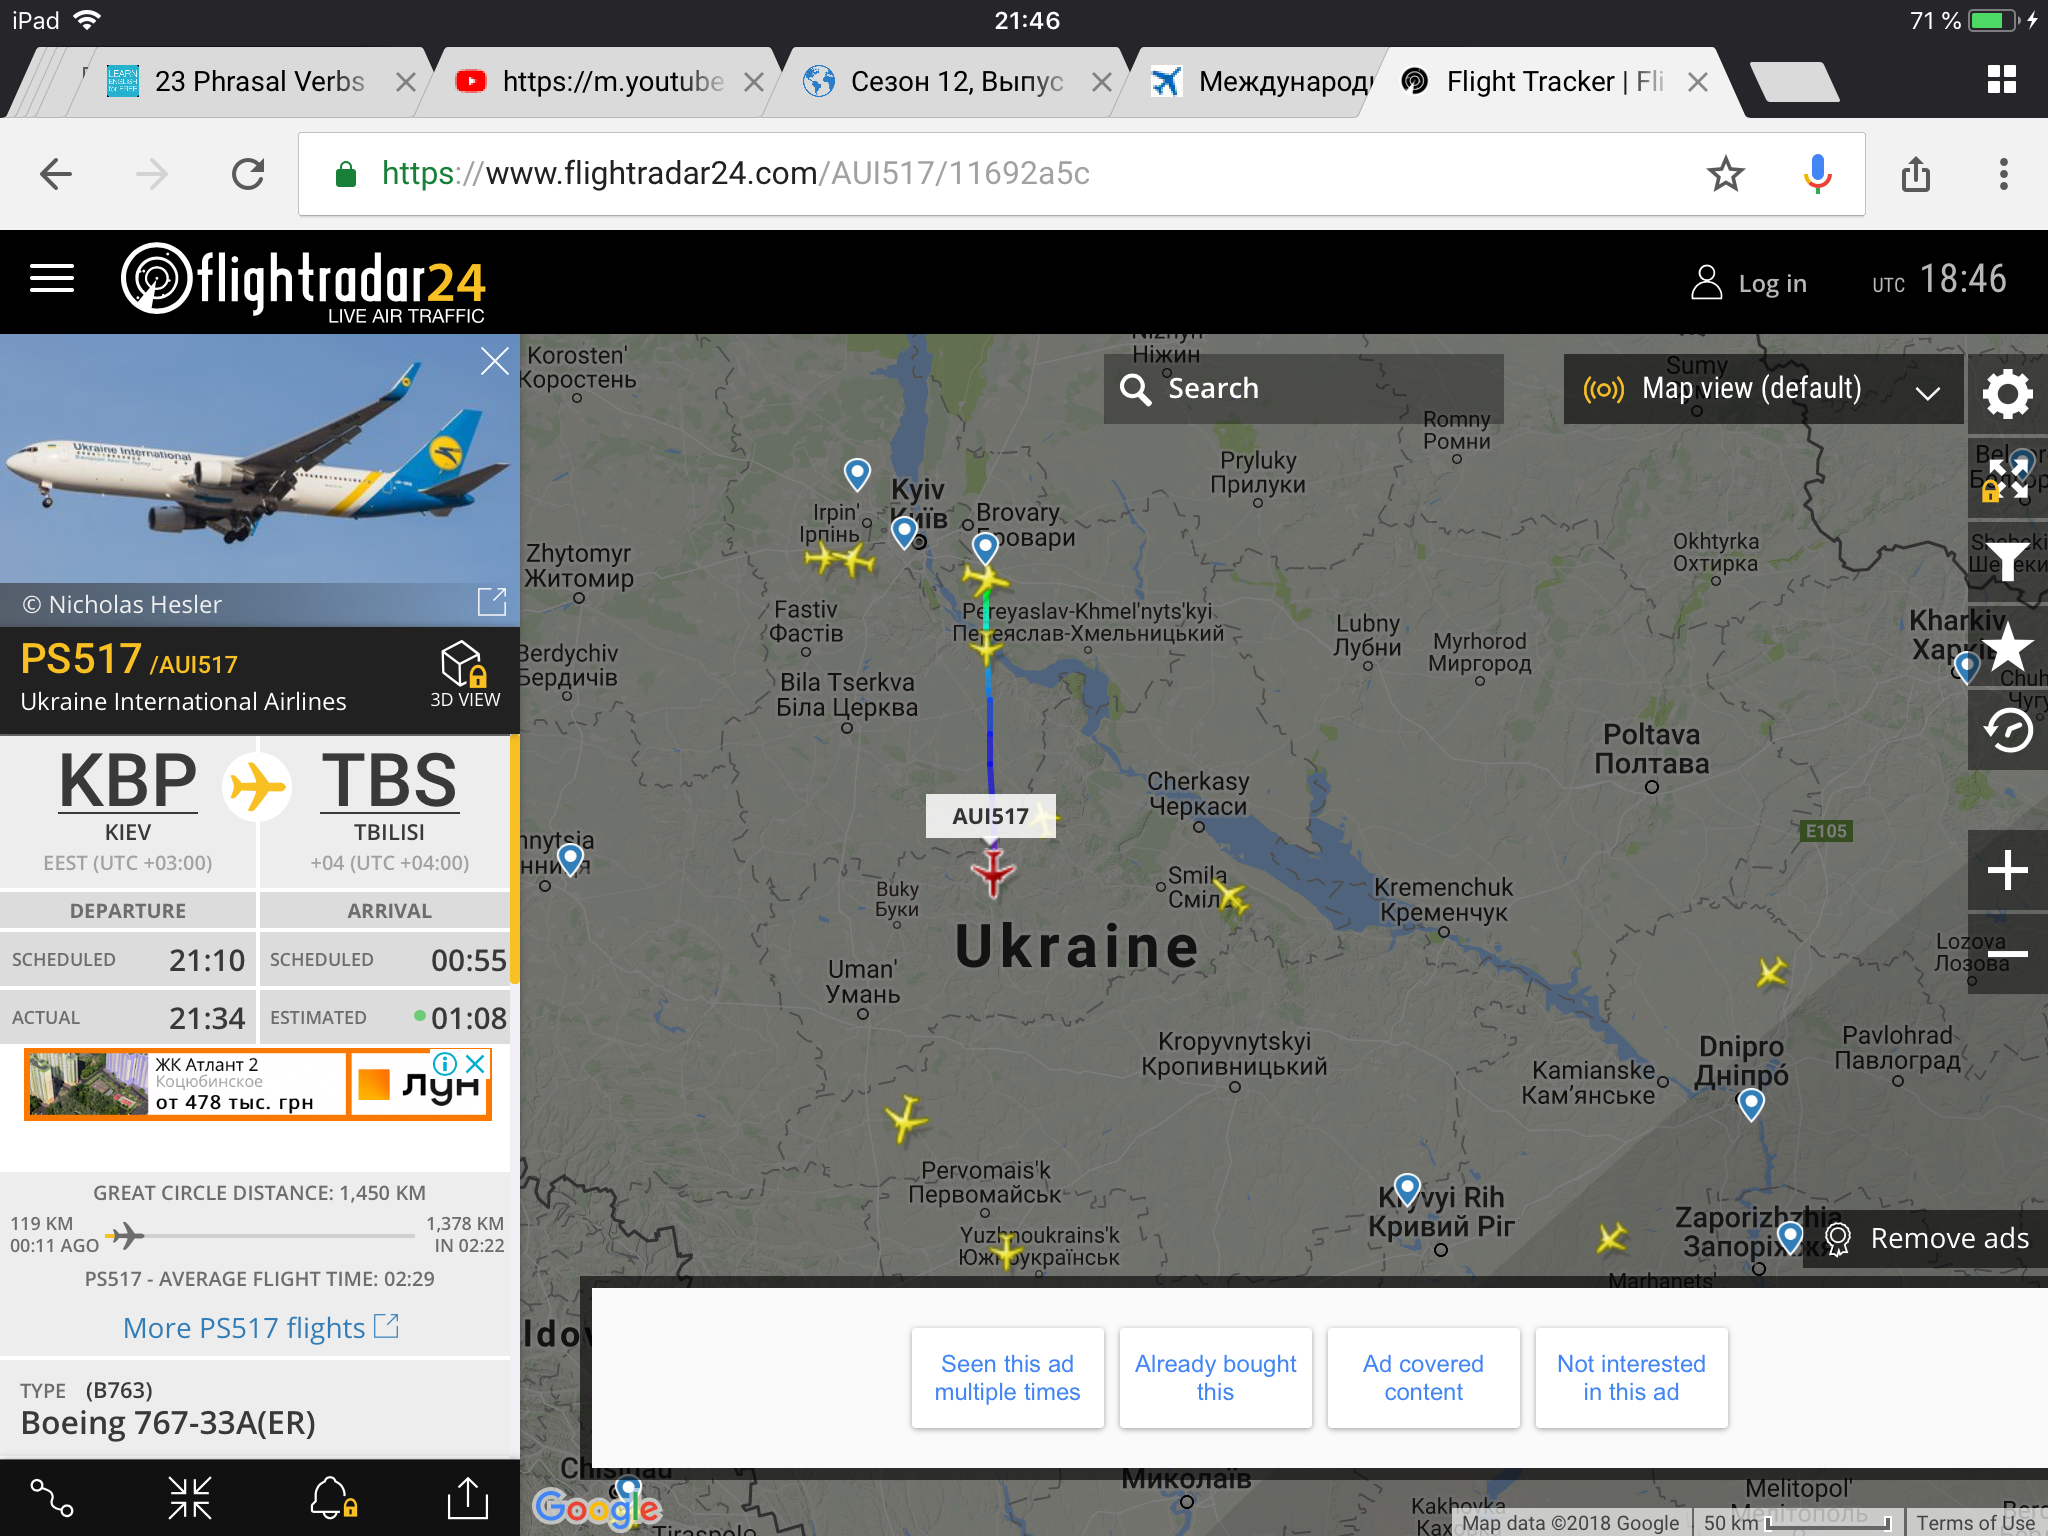The width and height of the screenshot is (2048, 1536).
Task: Zoom in map with plus button
Action: pos(2007,869)
